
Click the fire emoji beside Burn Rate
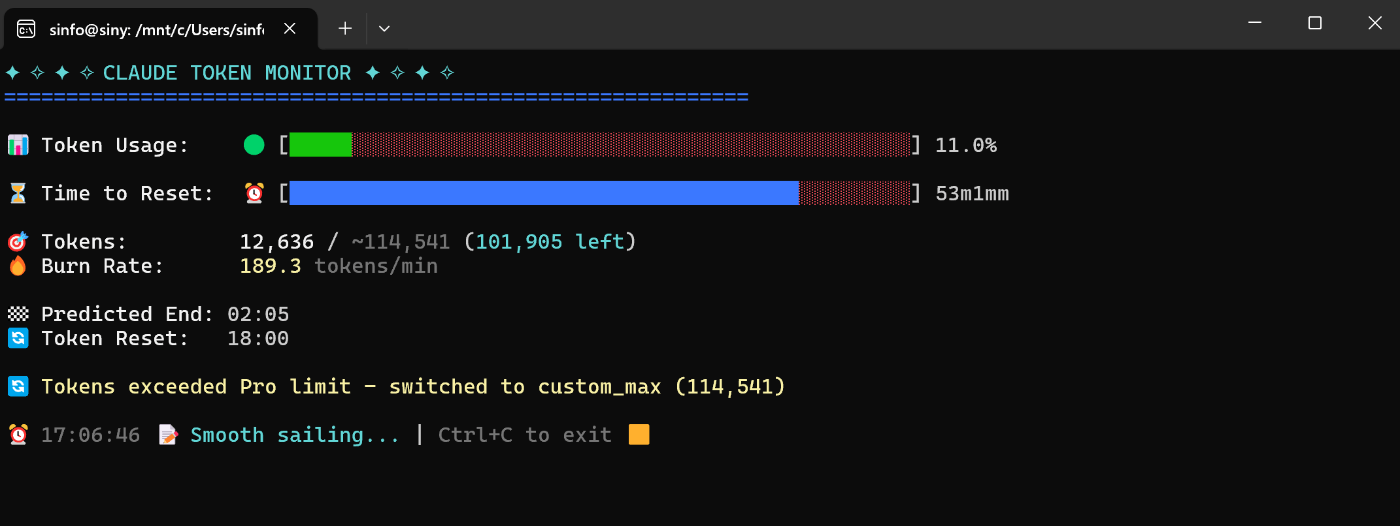pos(18,266)
